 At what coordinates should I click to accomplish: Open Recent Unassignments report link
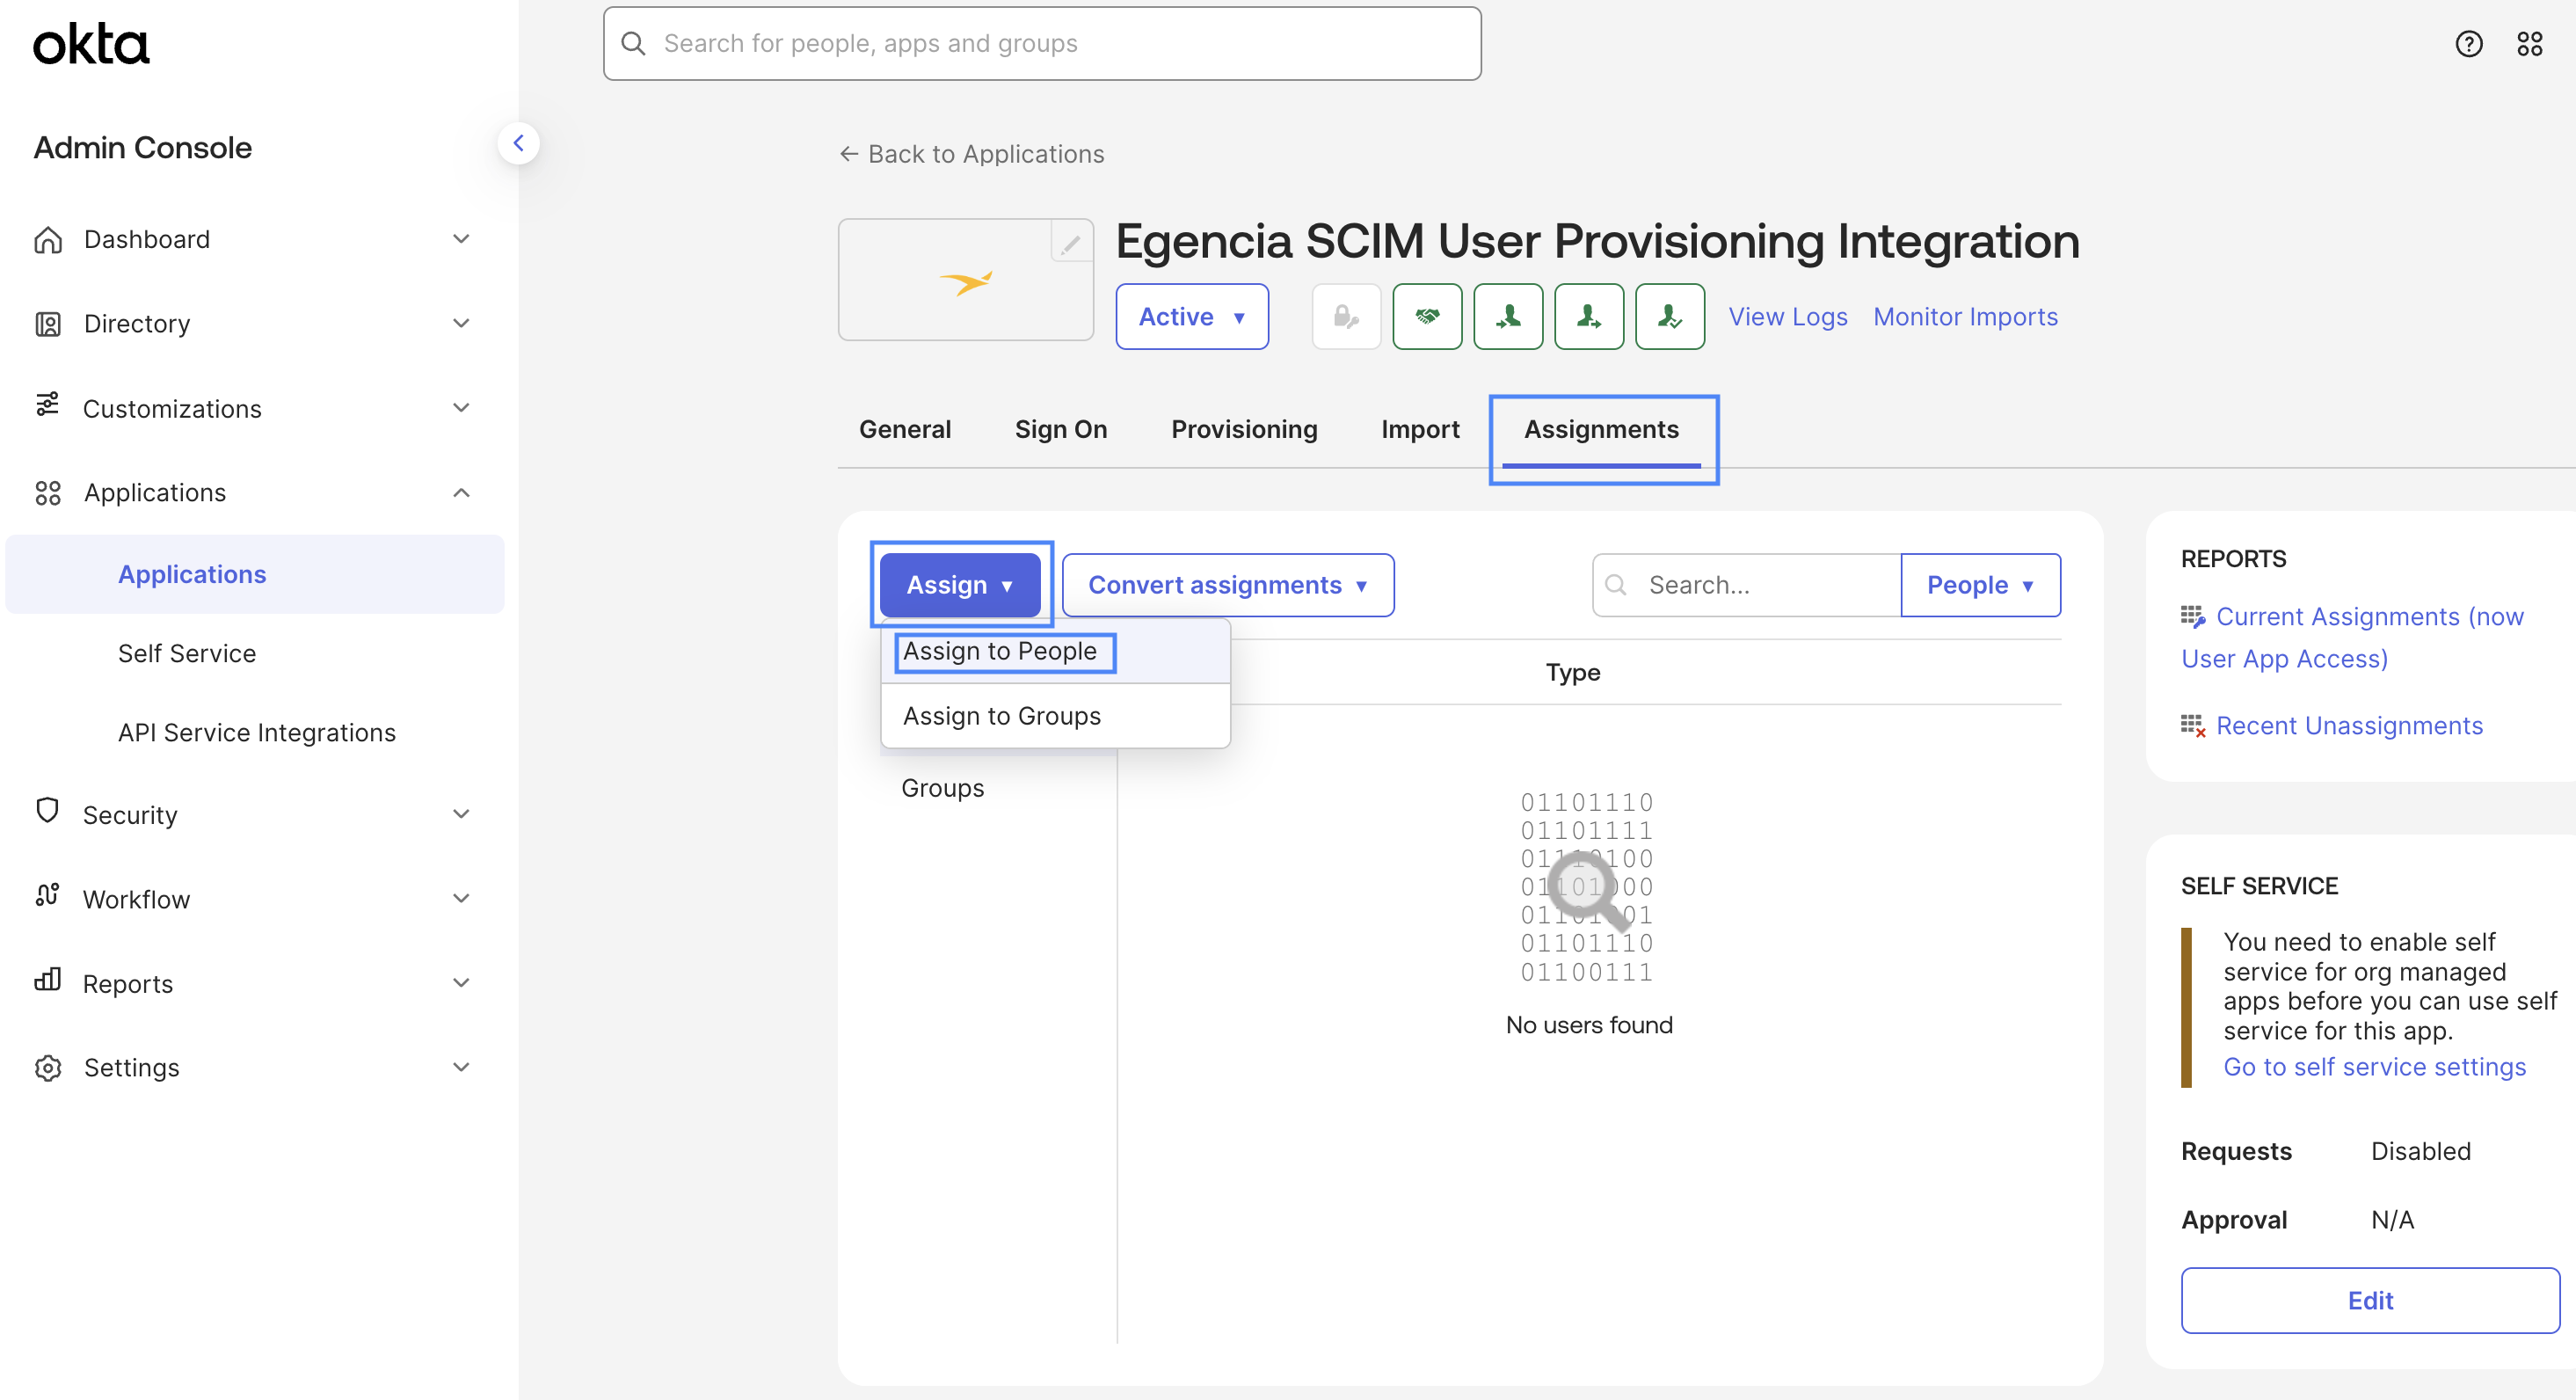2349,726
